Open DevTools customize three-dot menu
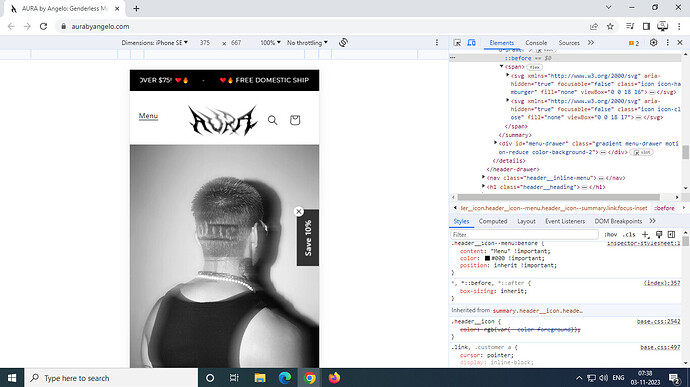This screenshot has width=690, height=387. (668, 43)
